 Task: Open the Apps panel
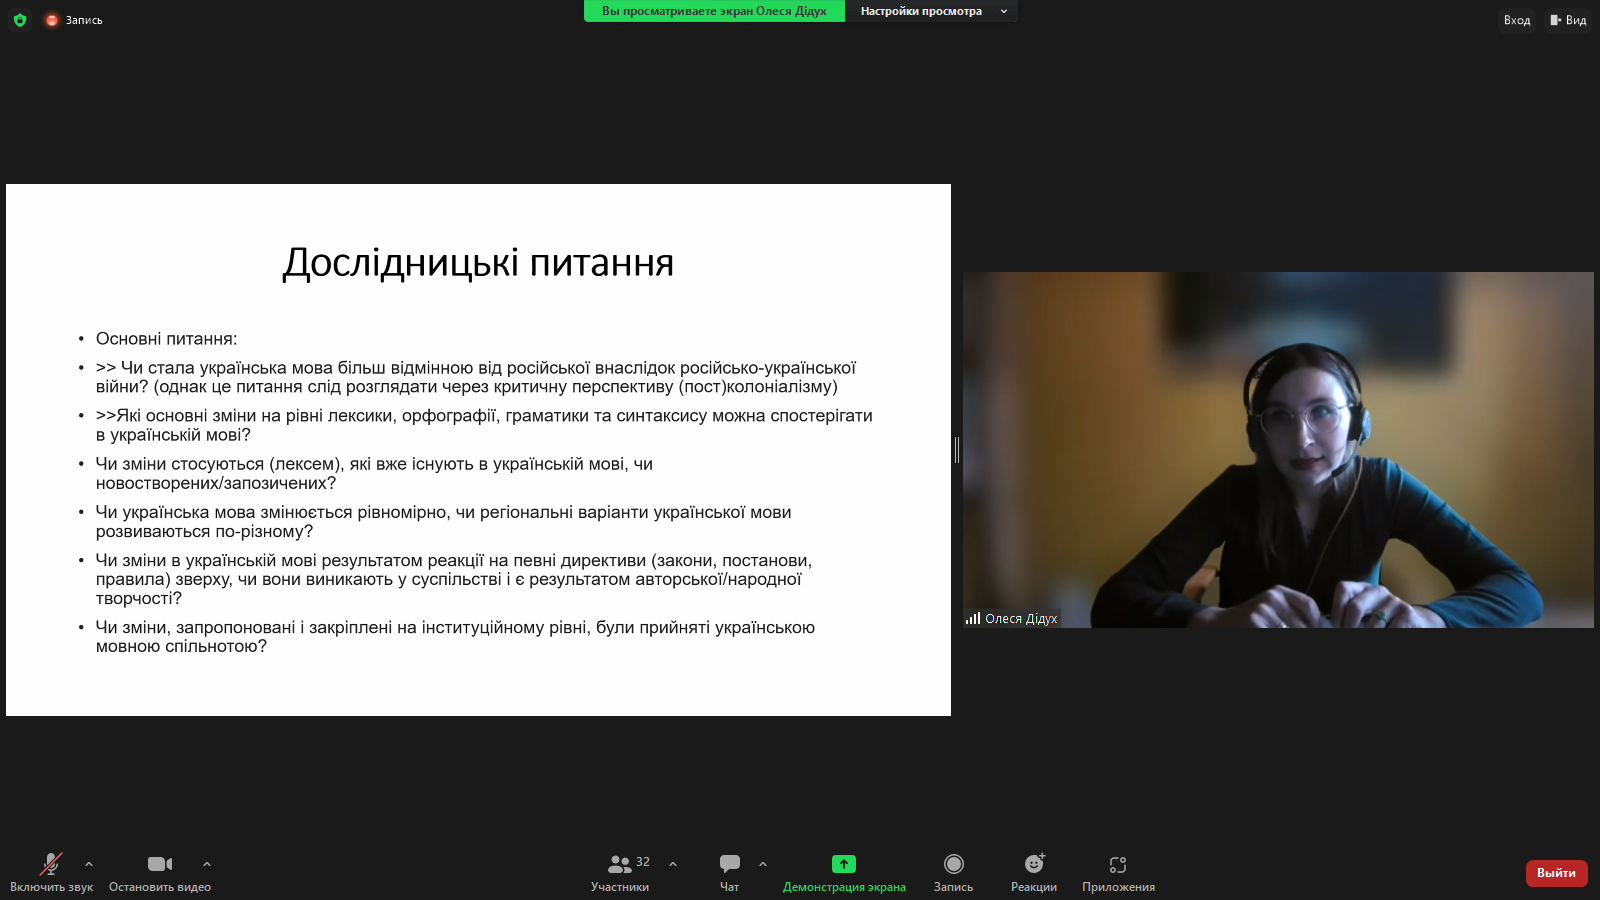[1118, 872]
